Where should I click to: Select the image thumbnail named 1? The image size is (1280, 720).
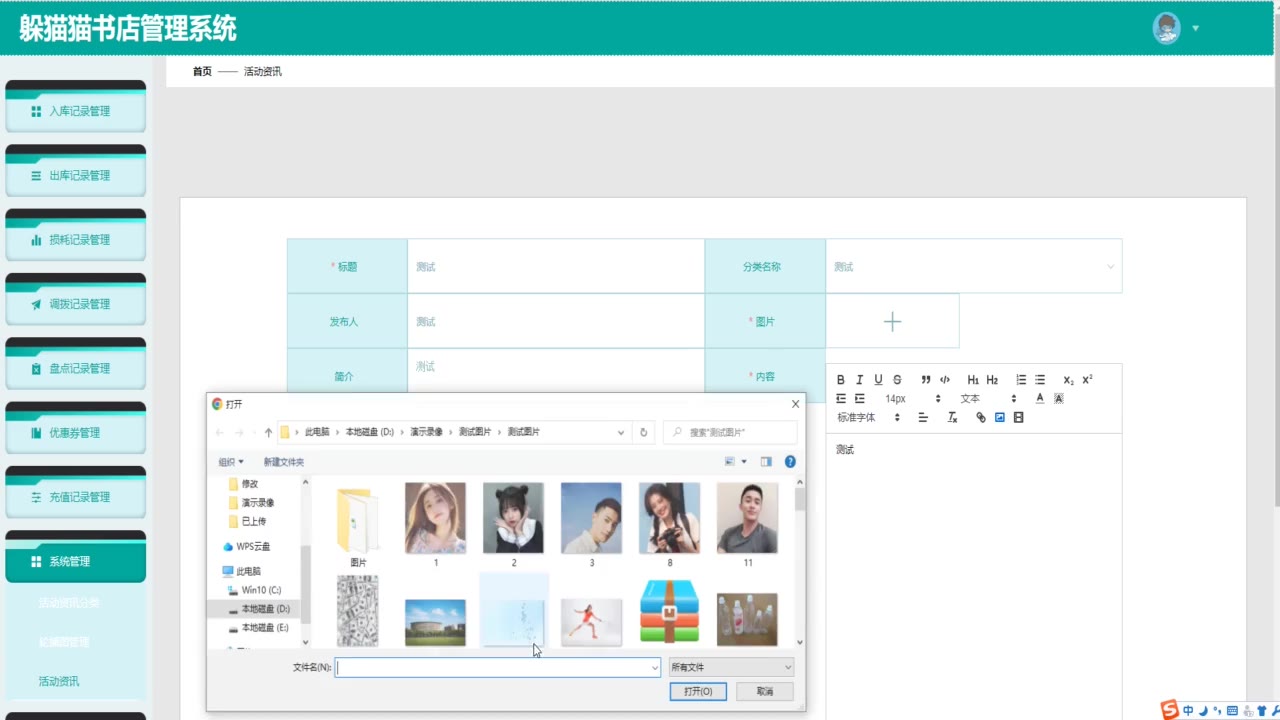(x=435, y=525)
